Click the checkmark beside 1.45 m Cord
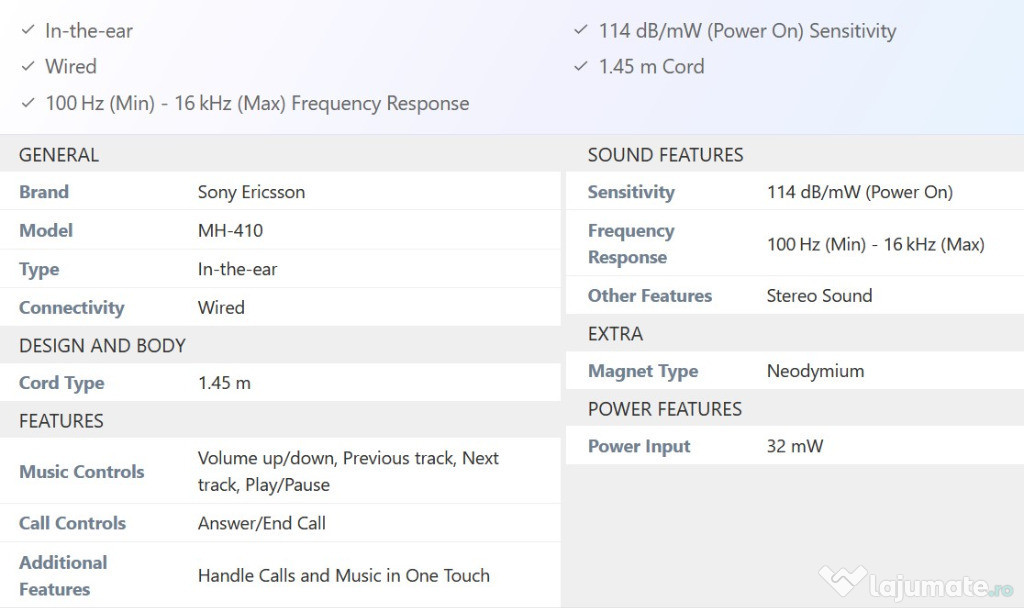The width and height of the screenshot is (1024, 608). (581, 66)
